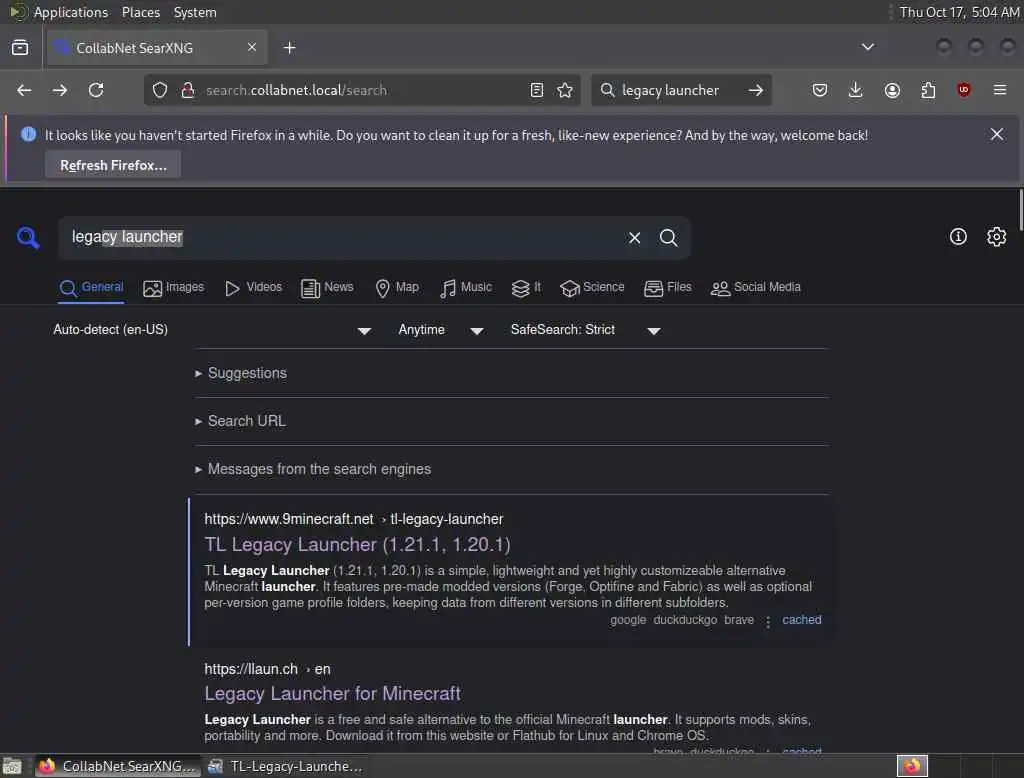Open the Anytime time range dropdown
The width and height of the screenshot is (1024, 778).
pyautogui.click(x=441, y=330)
